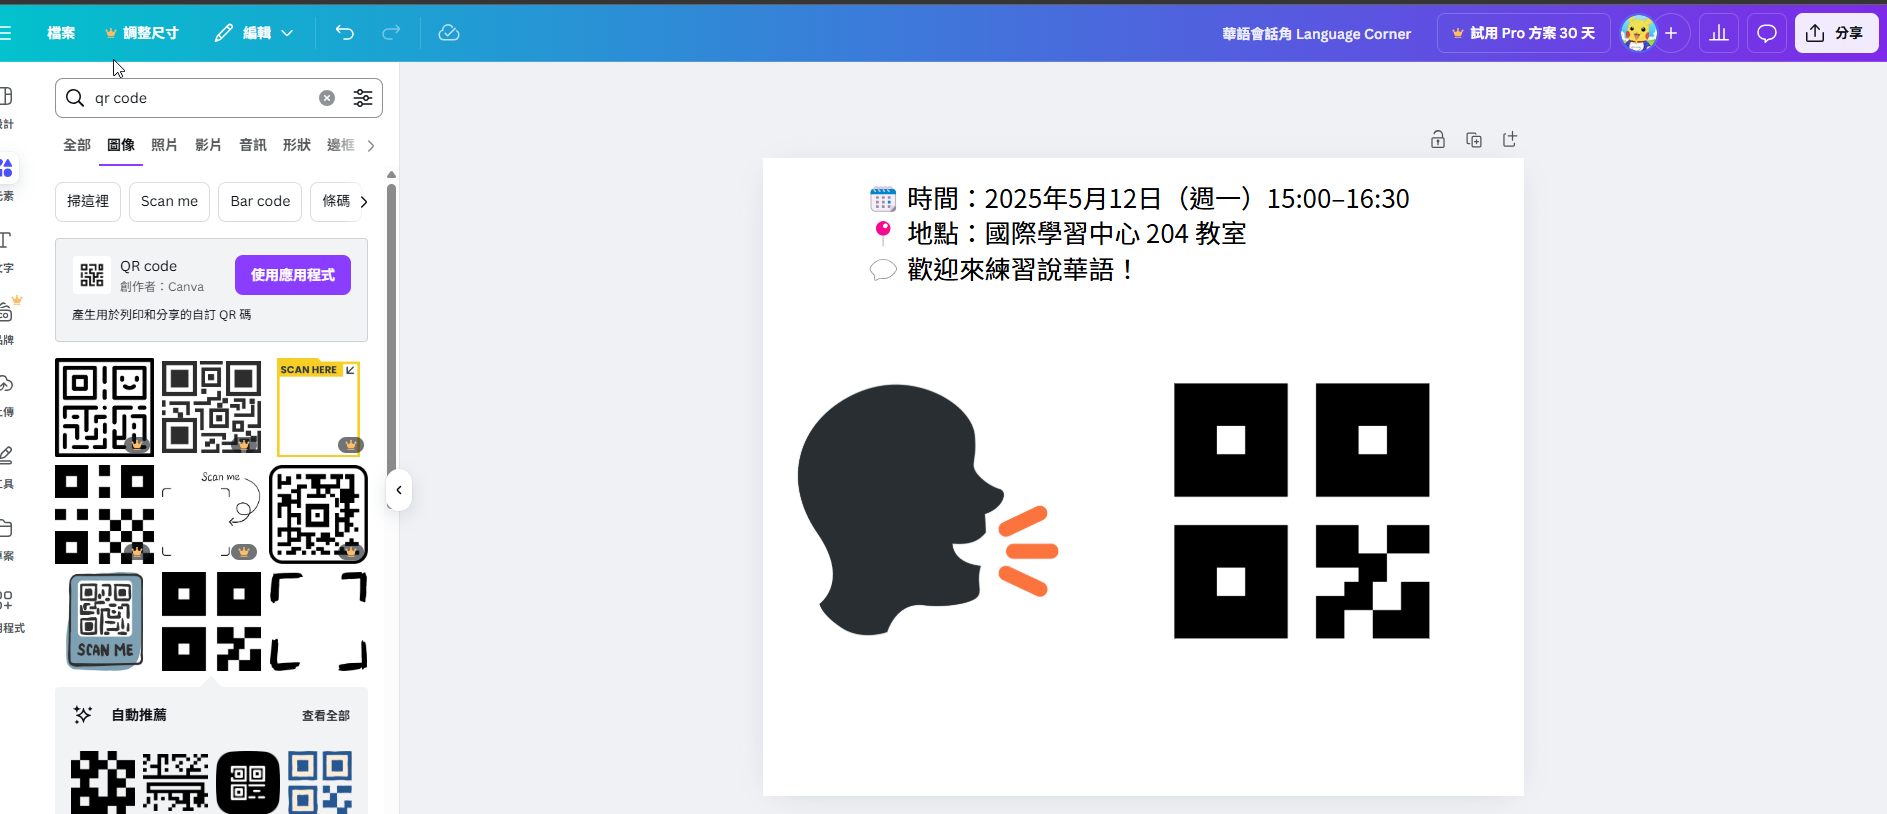1887x814 pixels.
Task: Click the 地點 text line on canvas
Action: click(1058, 234)
